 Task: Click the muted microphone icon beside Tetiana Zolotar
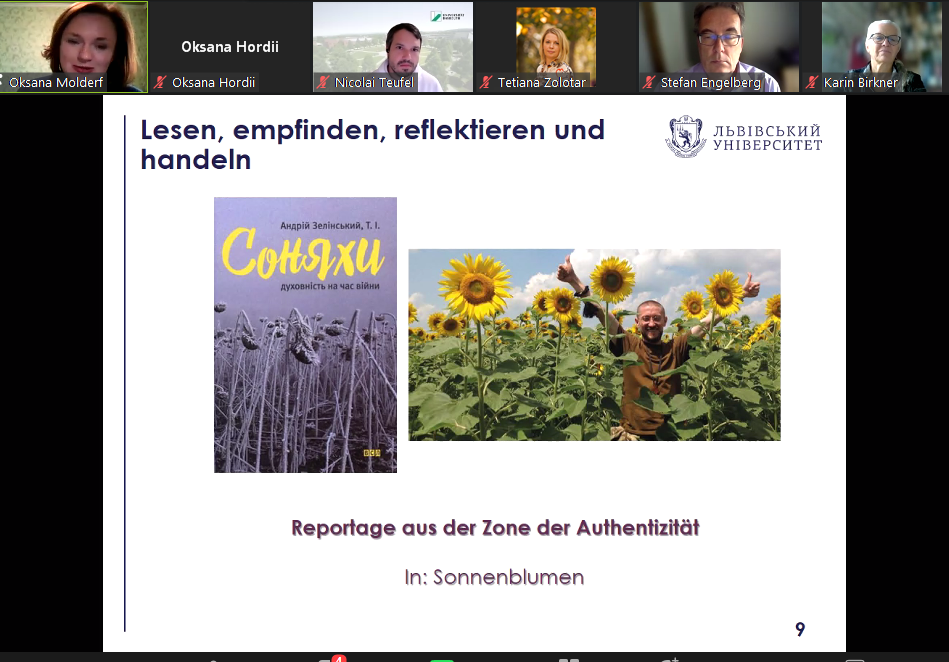pos(486,82)
